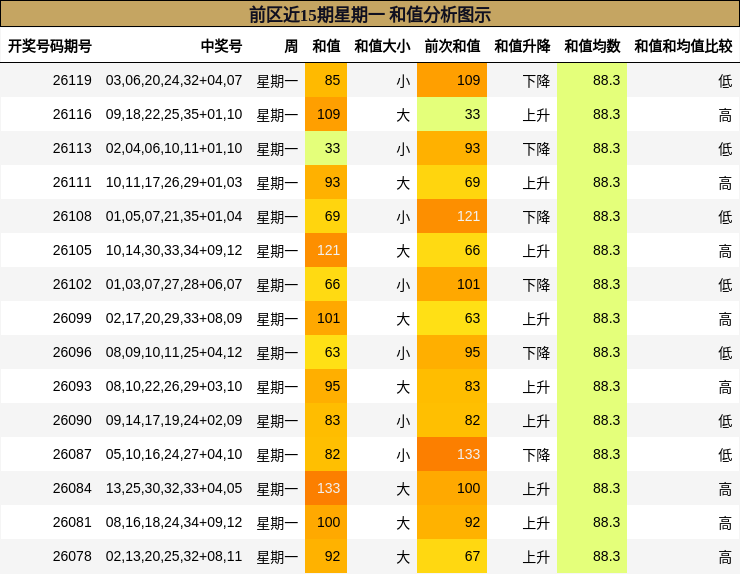Click 上升 in row 26116
This screenshot has width=740, height=574.
point(536,115)
